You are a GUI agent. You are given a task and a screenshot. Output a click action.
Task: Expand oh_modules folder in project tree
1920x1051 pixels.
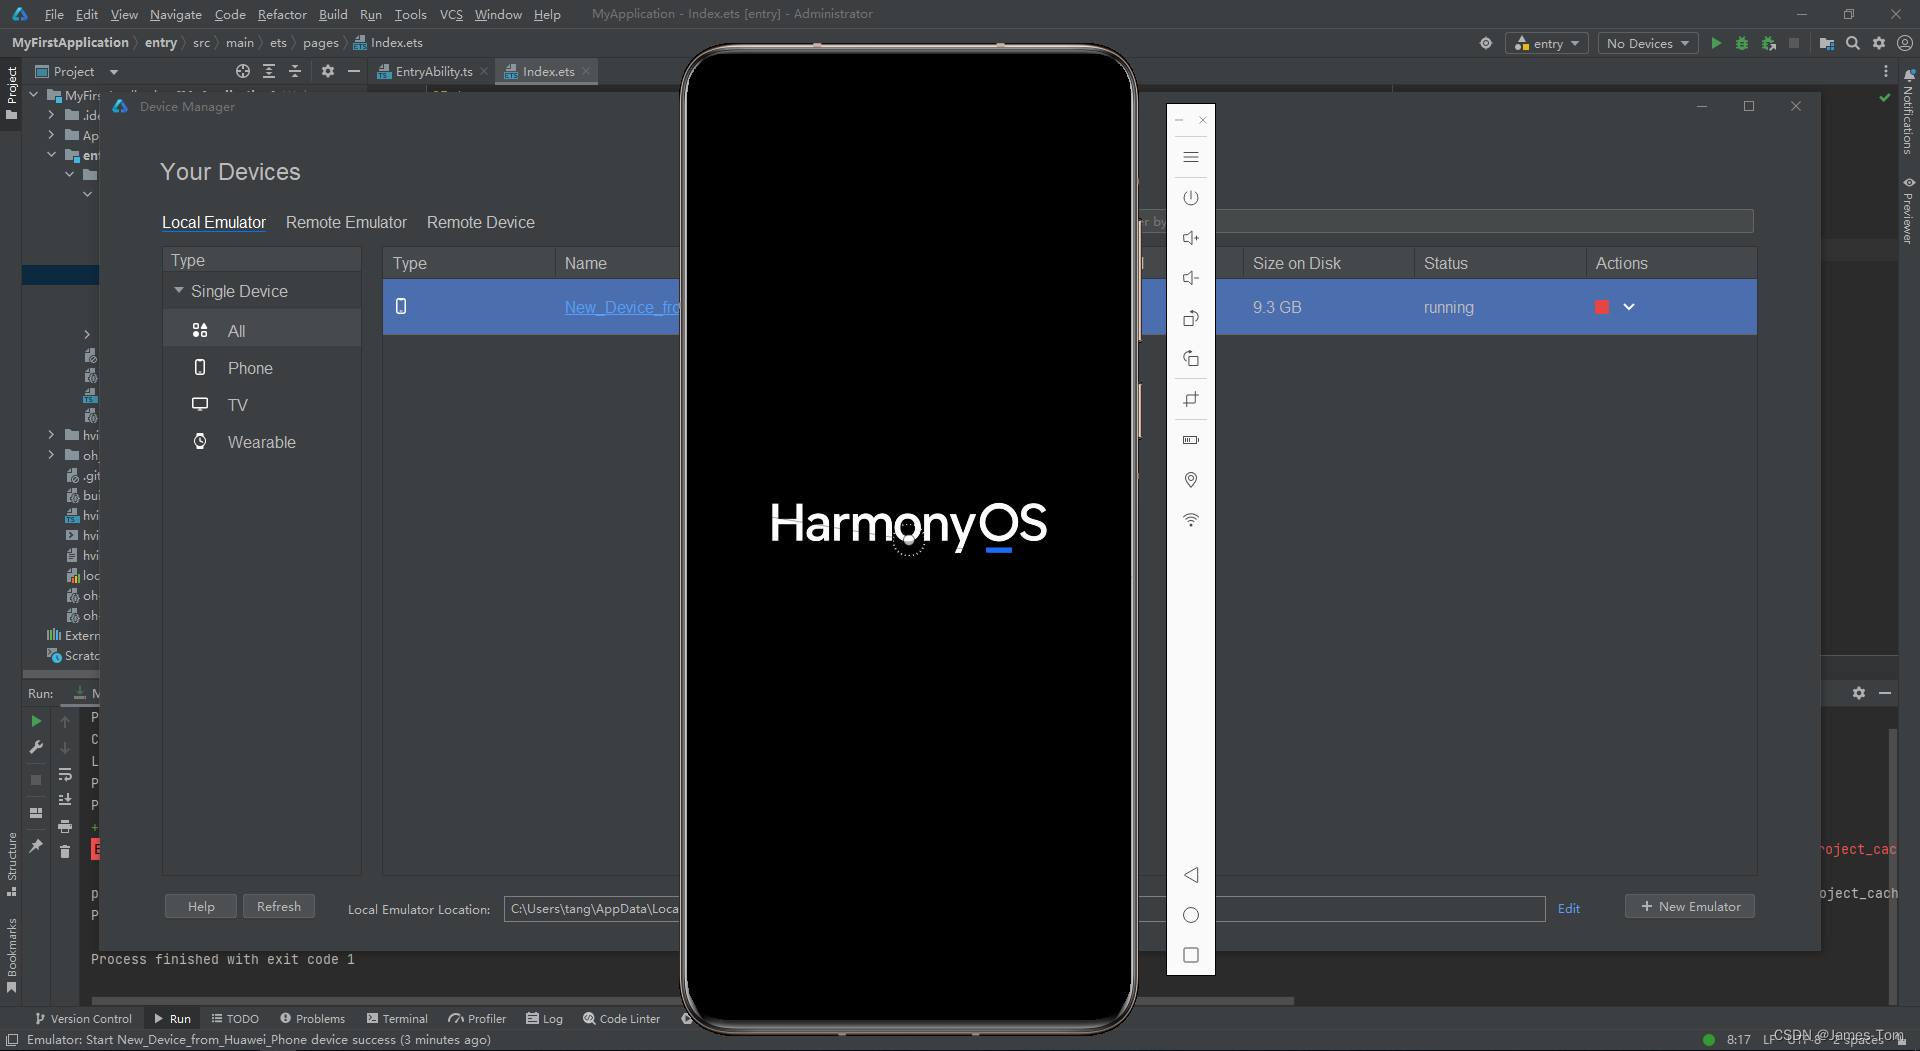tap(51, 455)
